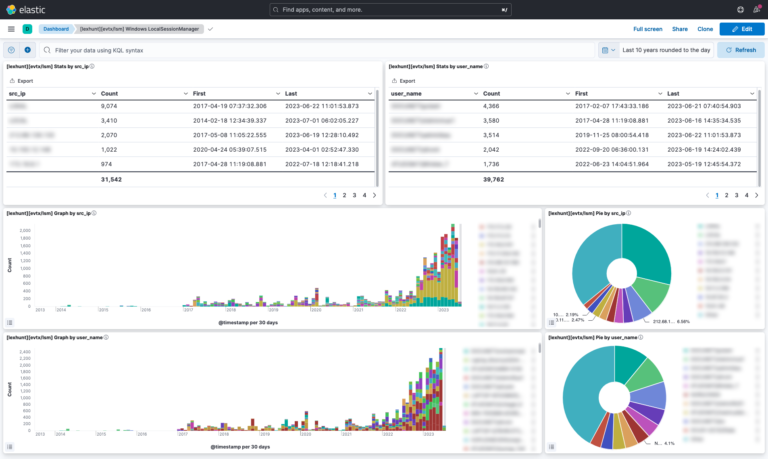Open saved query menu beside filter icon
Viewport: 768px width, 459px height.
11,49
